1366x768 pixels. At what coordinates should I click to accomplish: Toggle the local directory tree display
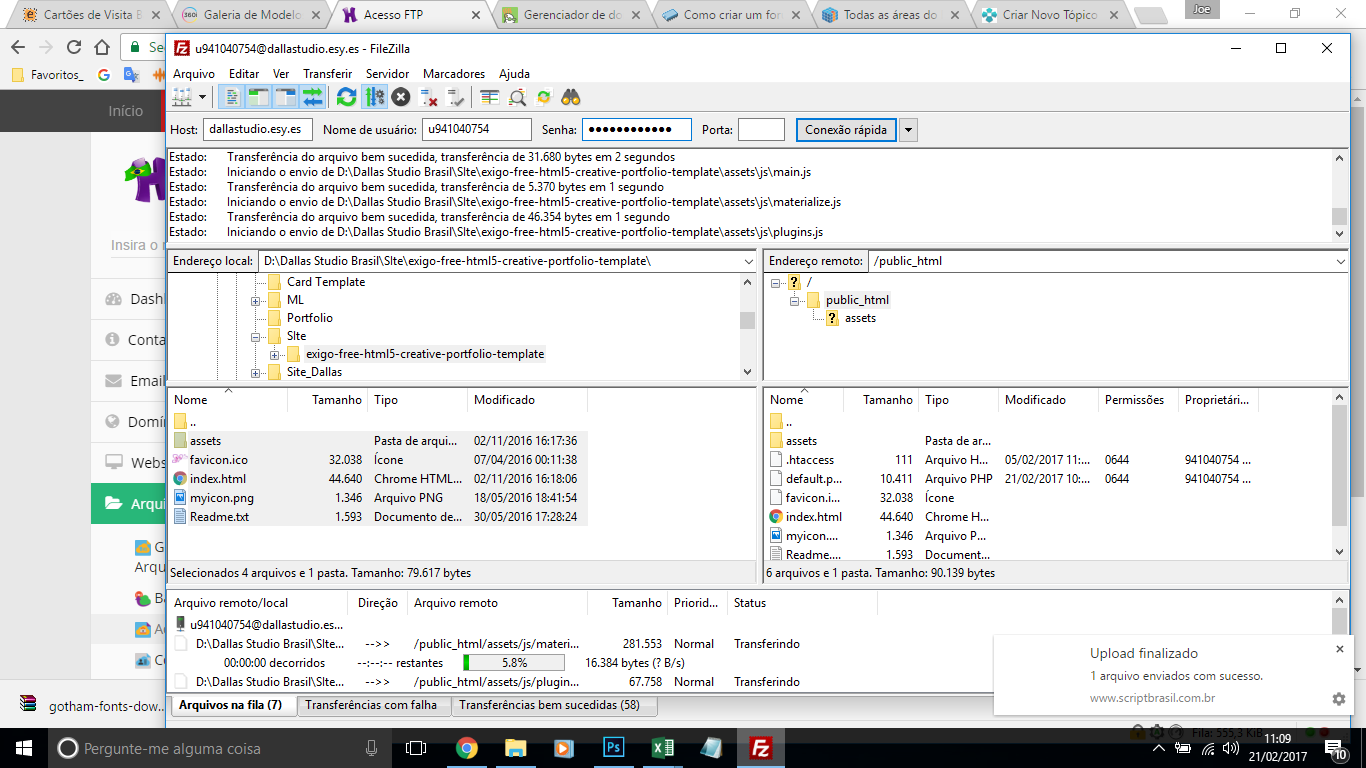tap(258, 97)
